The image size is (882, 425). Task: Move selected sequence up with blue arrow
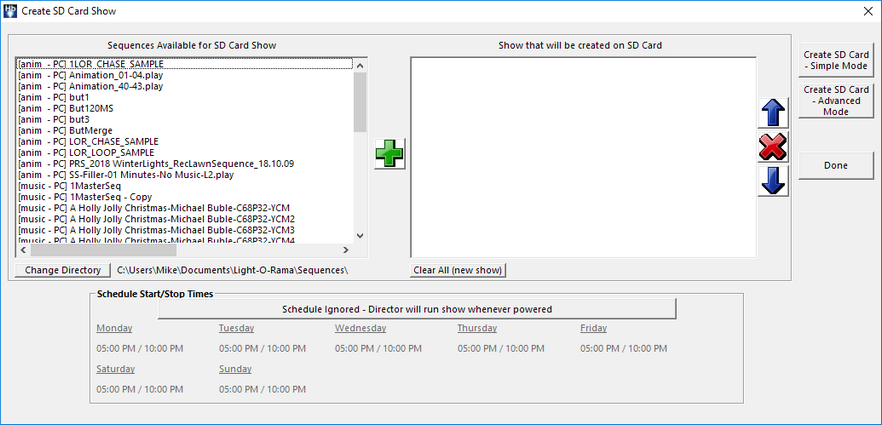tap(773, 112)
